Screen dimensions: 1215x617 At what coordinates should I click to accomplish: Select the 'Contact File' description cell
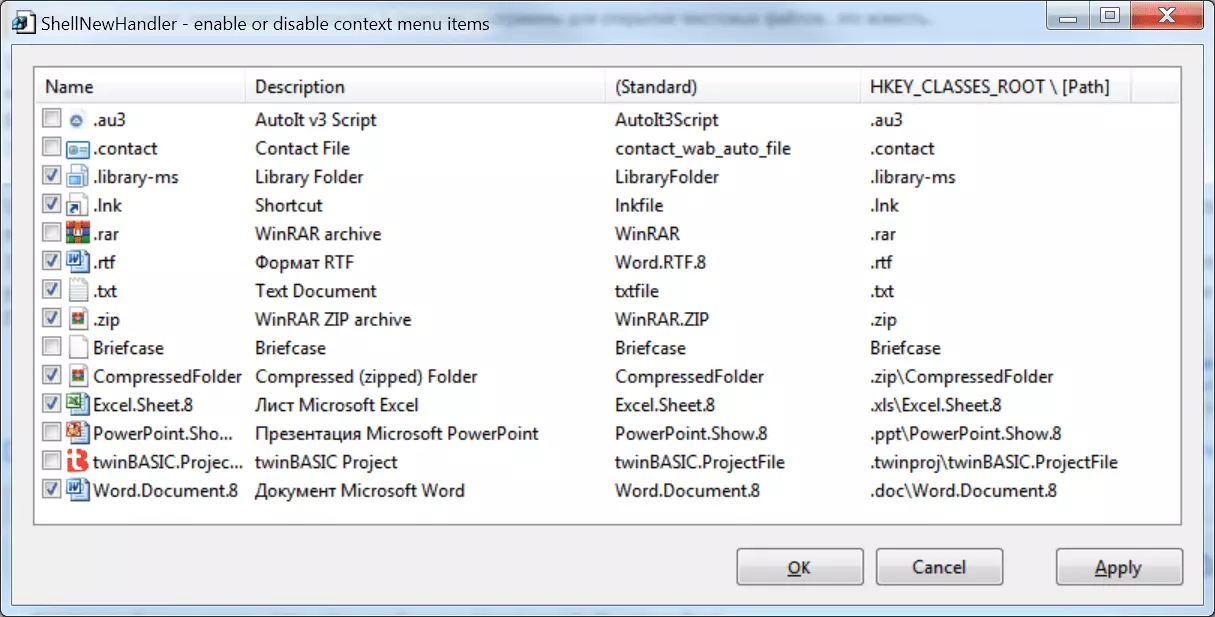tap(302, 149)
